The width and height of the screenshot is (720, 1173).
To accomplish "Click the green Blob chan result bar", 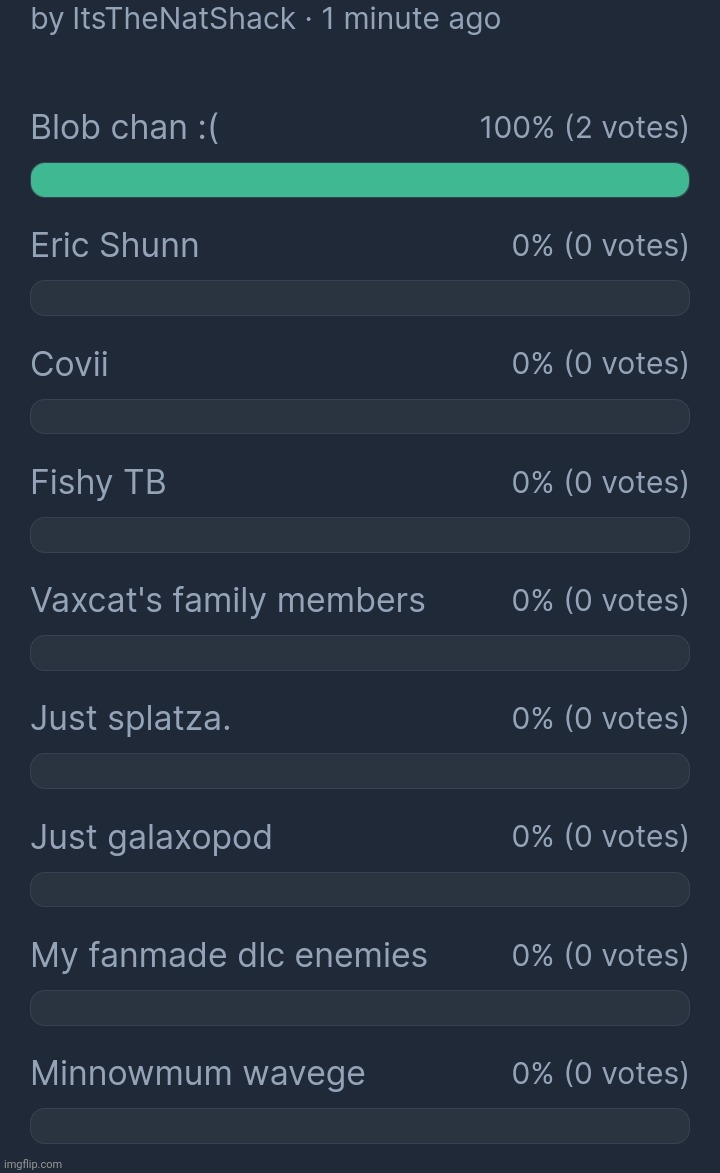I will (359, 180).
